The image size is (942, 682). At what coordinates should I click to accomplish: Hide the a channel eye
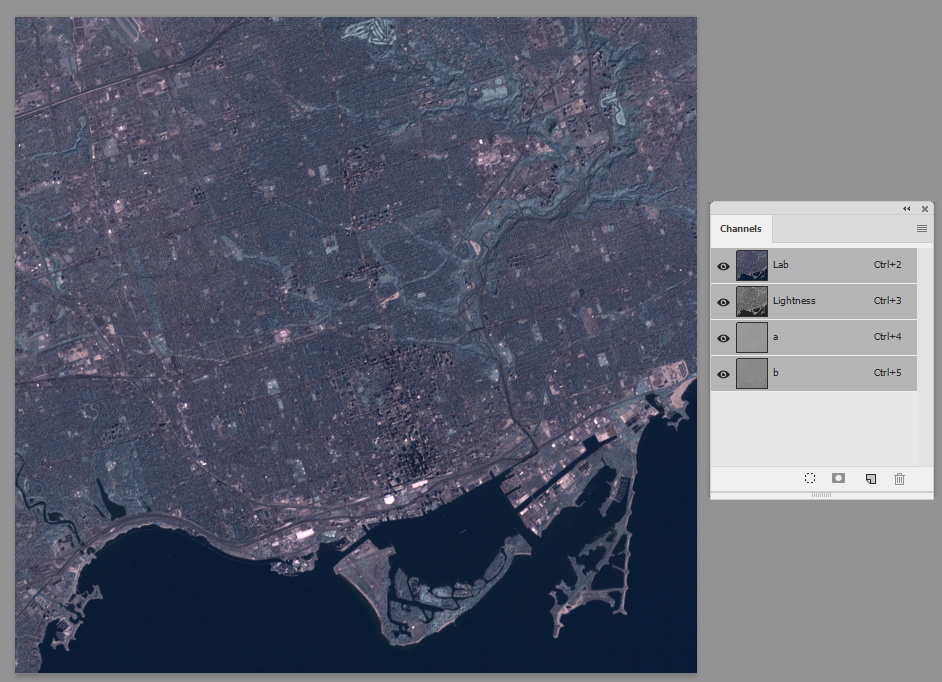point(723,338)
